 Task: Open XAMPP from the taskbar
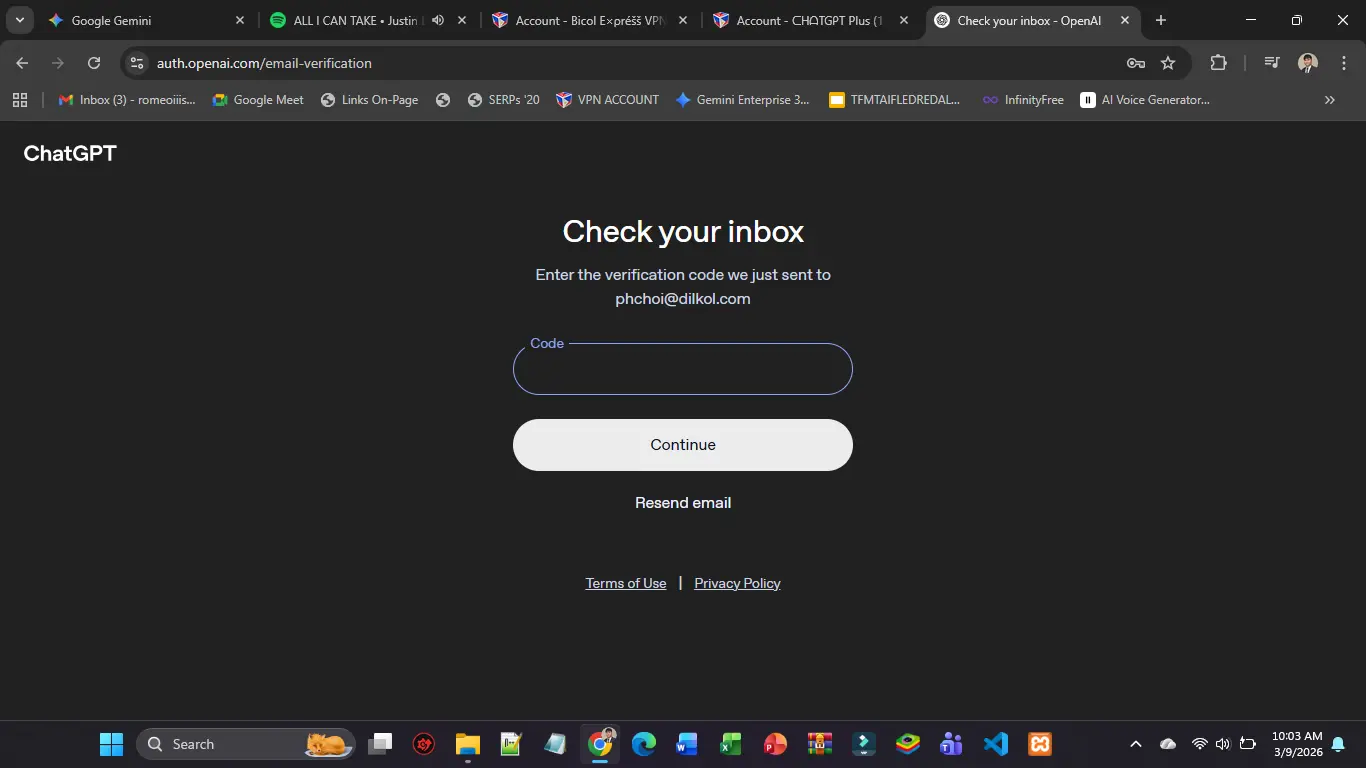point(1040,744)
